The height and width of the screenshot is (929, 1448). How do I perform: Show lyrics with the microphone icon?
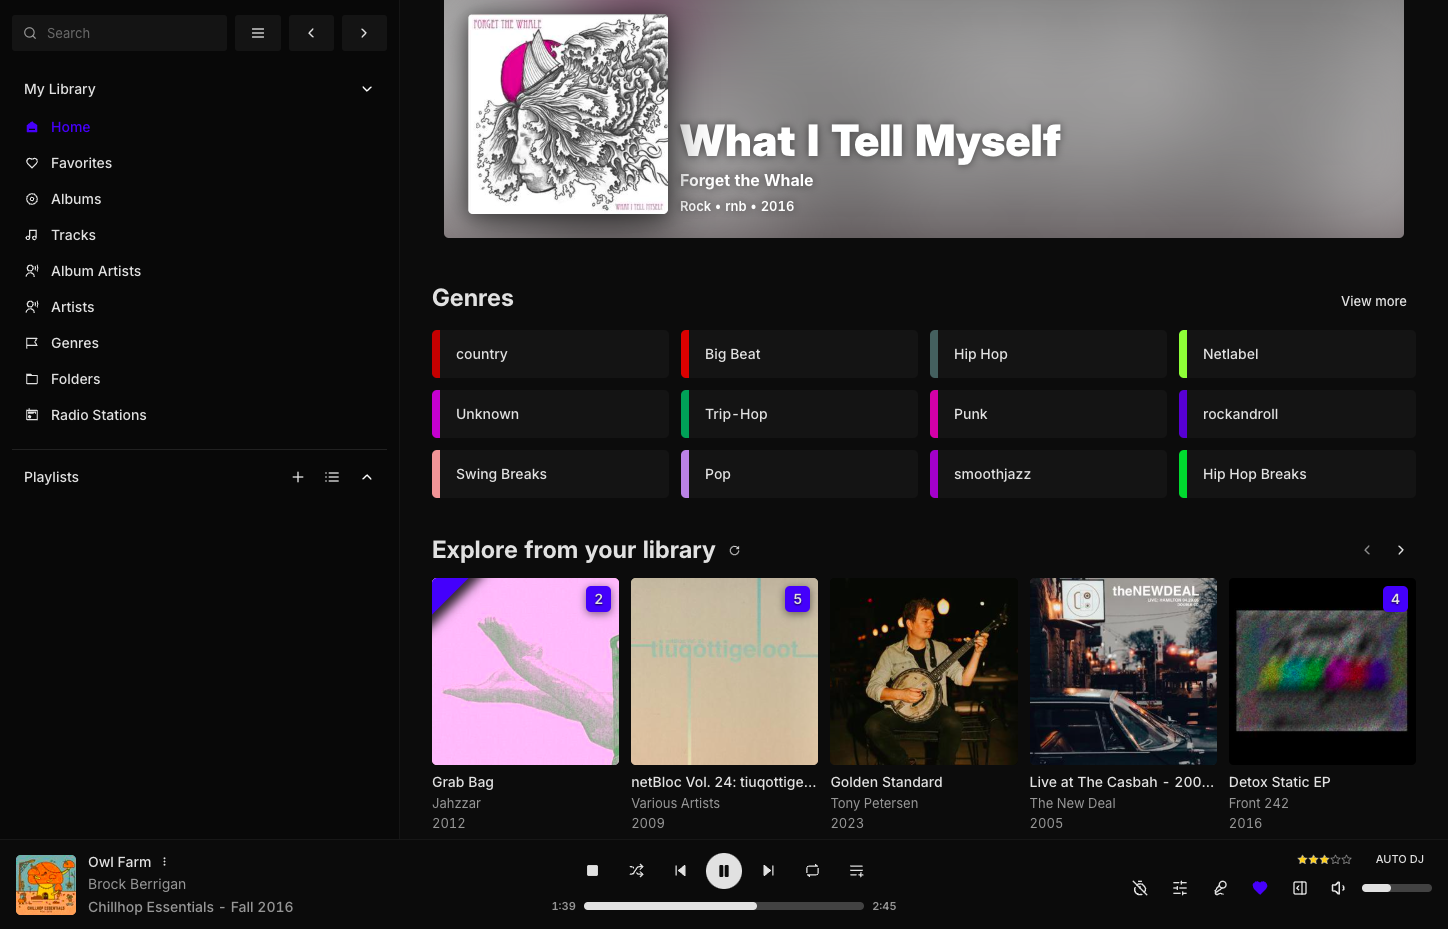[x=1220, y=888]
